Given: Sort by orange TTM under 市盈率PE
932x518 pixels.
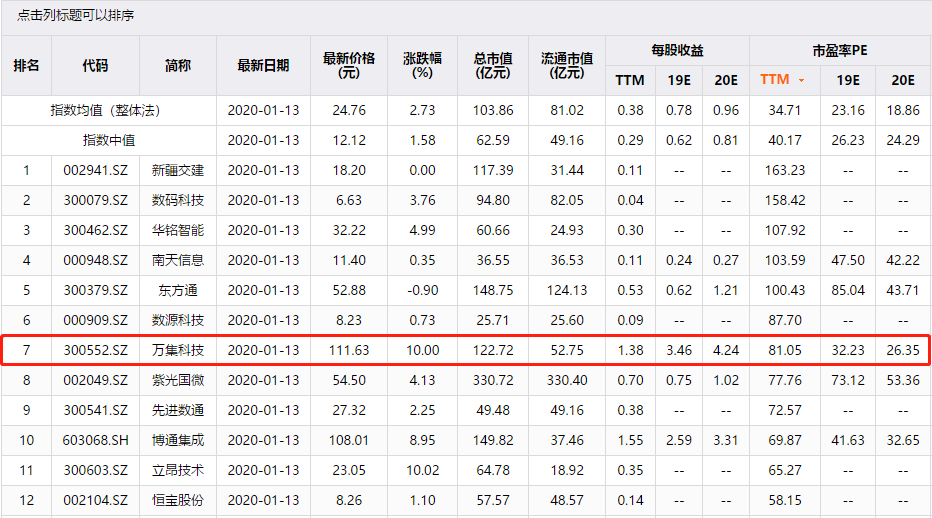Looking at the screenshot, I should (x=774, y=80).
